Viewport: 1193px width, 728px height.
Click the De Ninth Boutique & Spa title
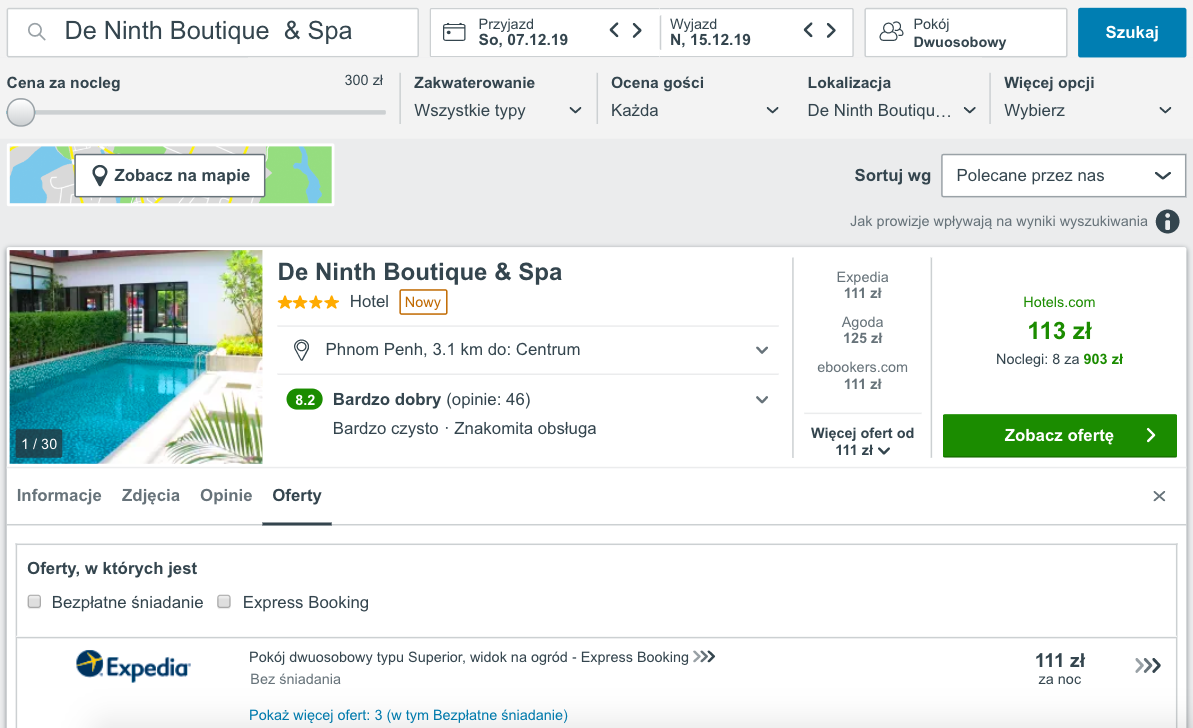pyautogui.click(x=419, y=272)
